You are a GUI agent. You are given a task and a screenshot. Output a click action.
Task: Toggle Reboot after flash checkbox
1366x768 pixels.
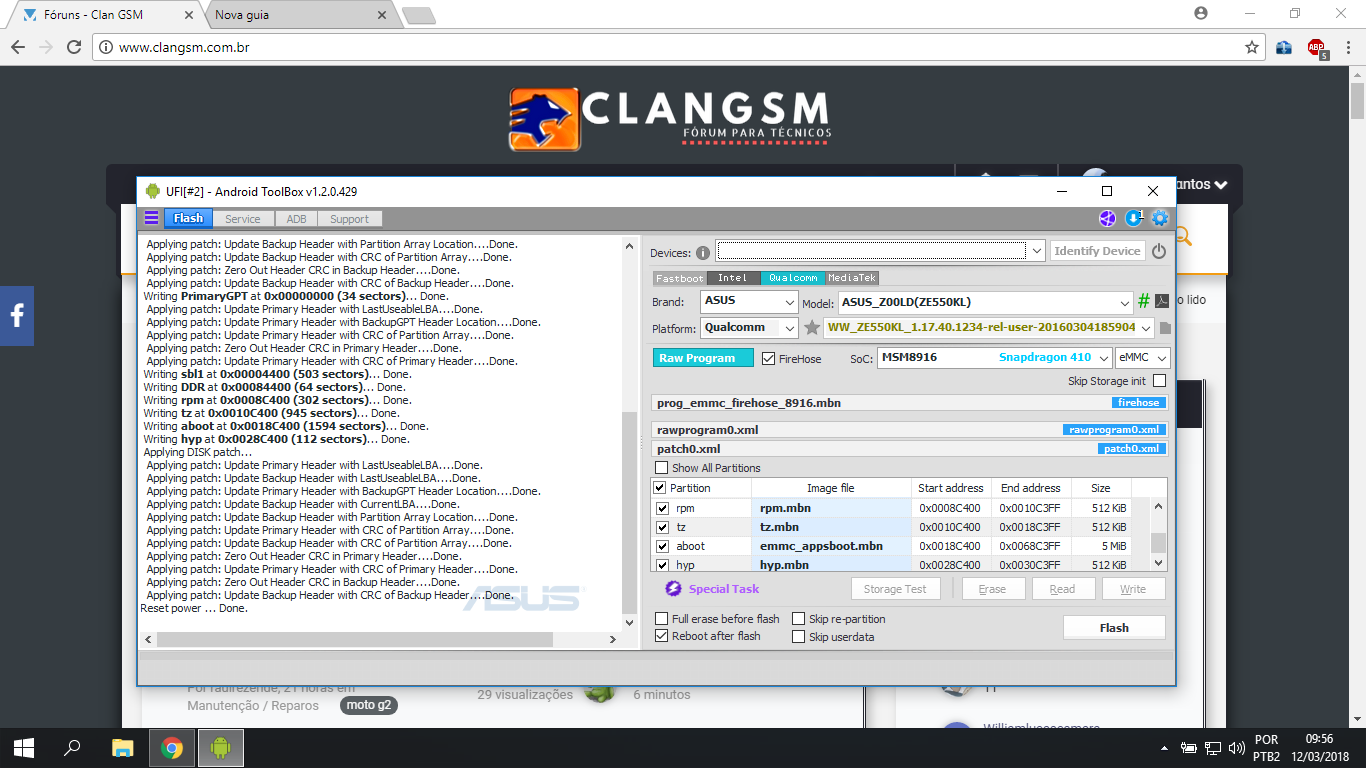pos(661,636)
